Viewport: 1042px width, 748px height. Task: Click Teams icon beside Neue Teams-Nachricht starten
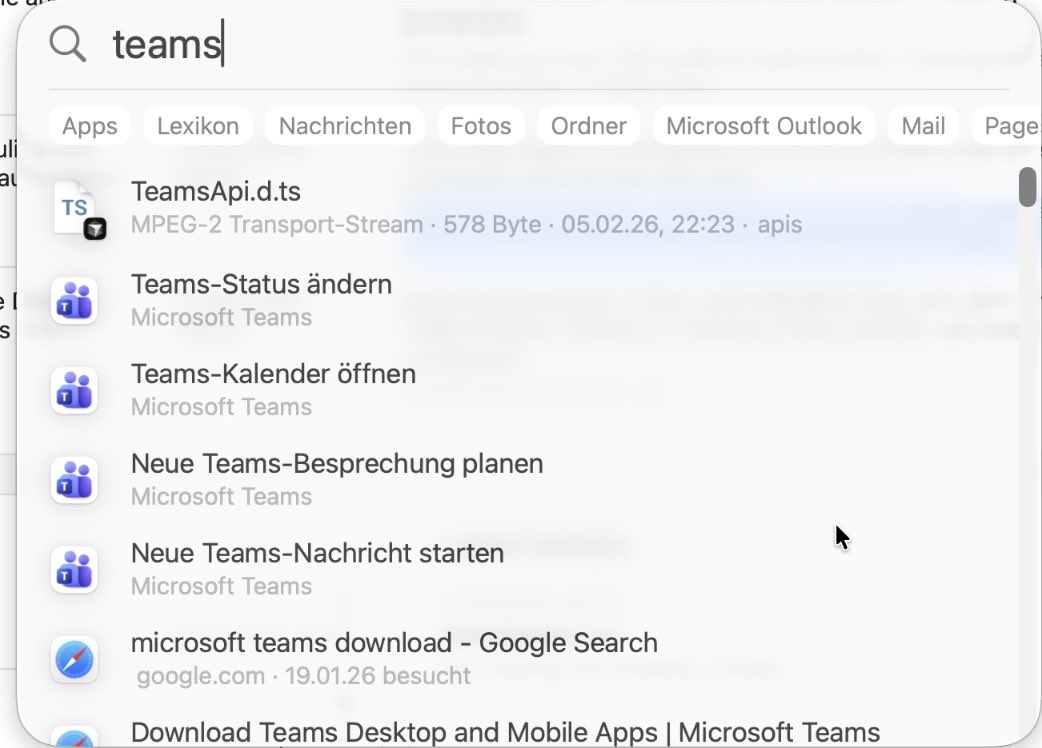coord(74,570)
